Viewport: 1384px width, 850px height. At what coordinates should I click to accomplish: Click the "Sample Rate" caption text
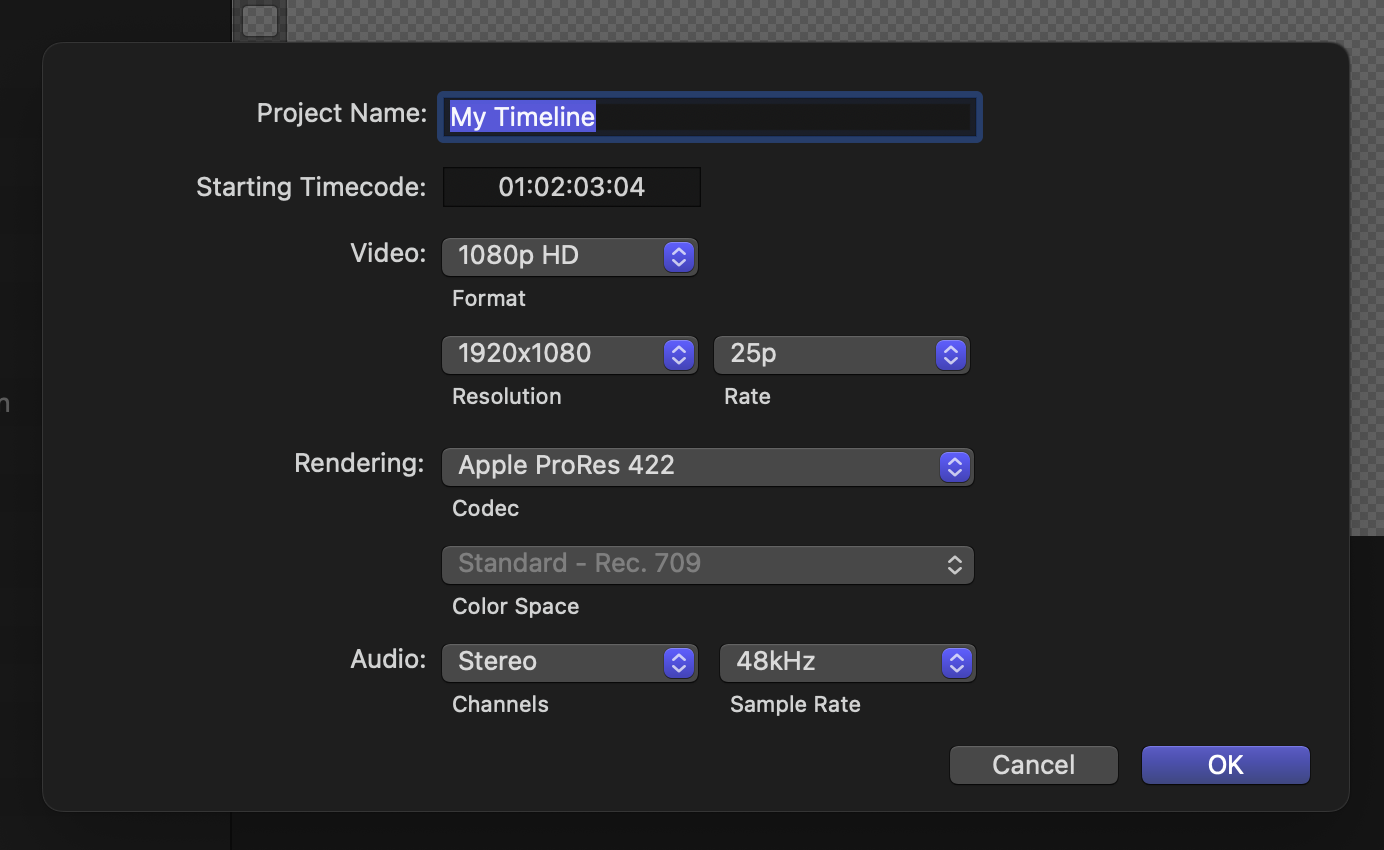tap(795, 704)
